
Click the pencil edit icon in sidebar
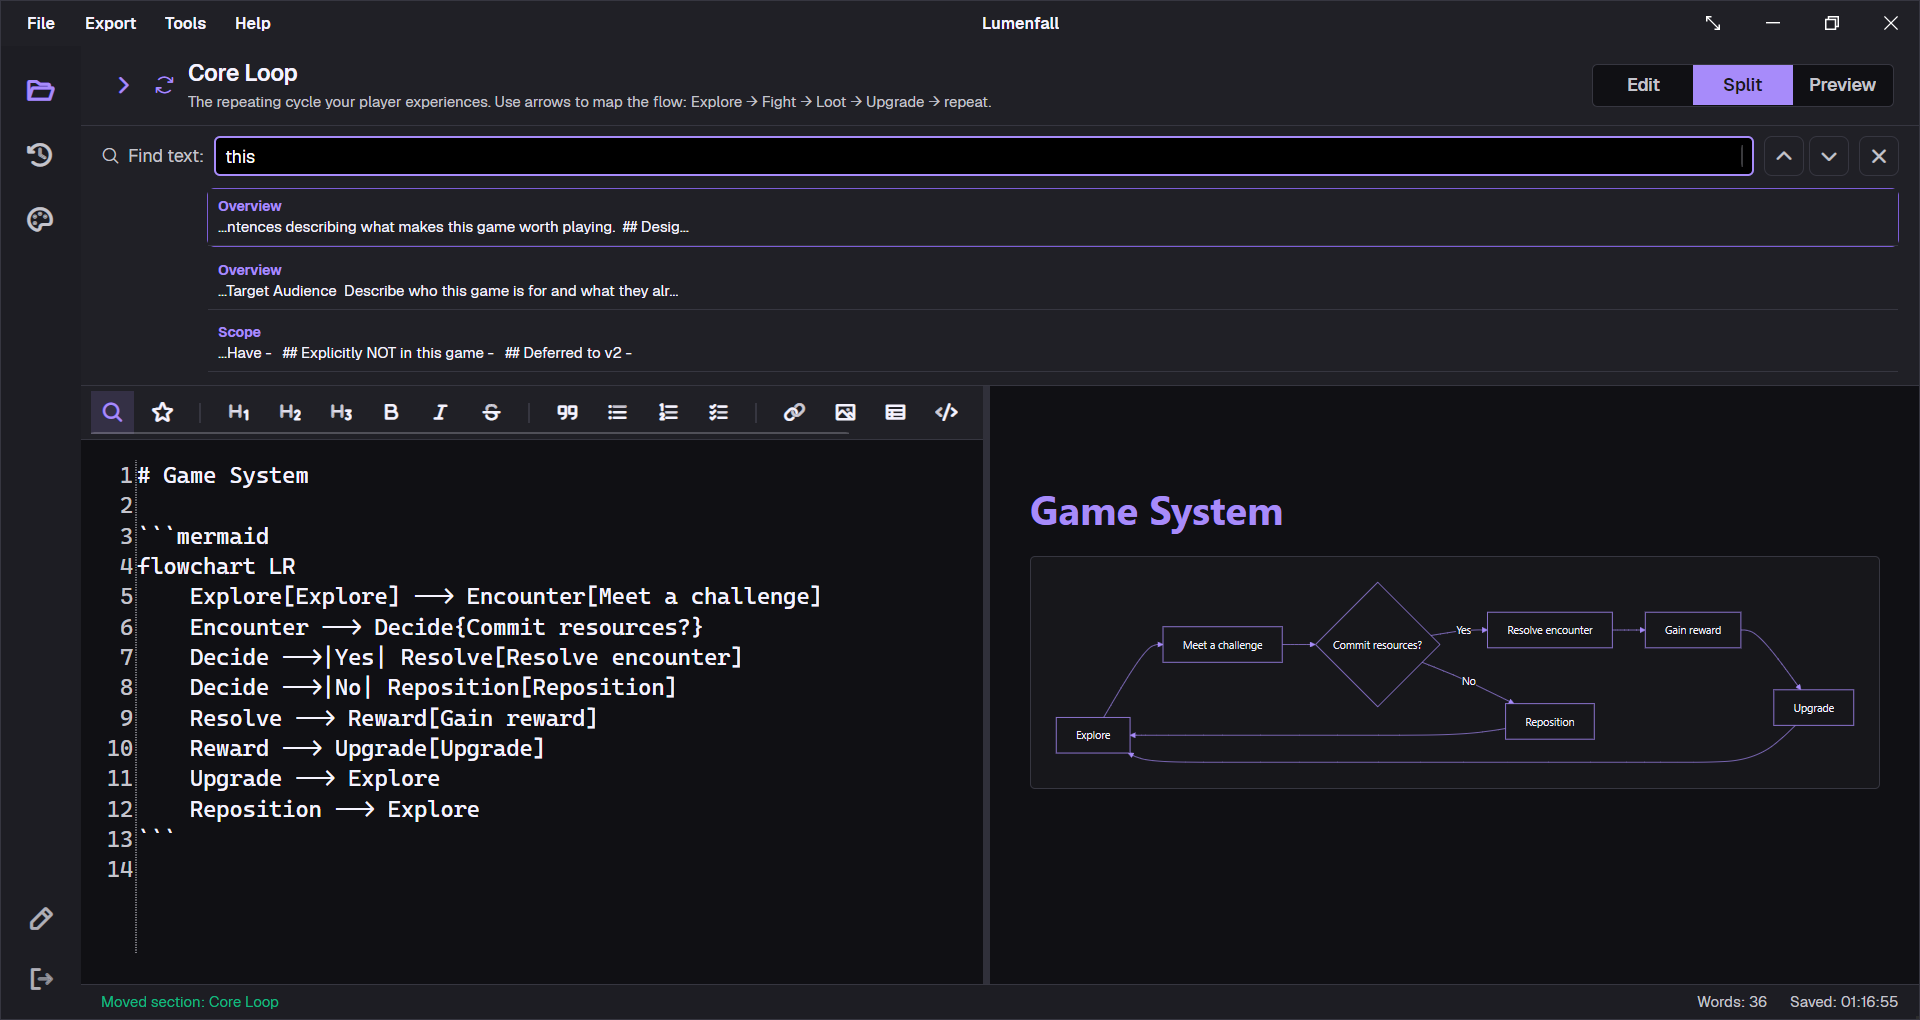(41, 919)
